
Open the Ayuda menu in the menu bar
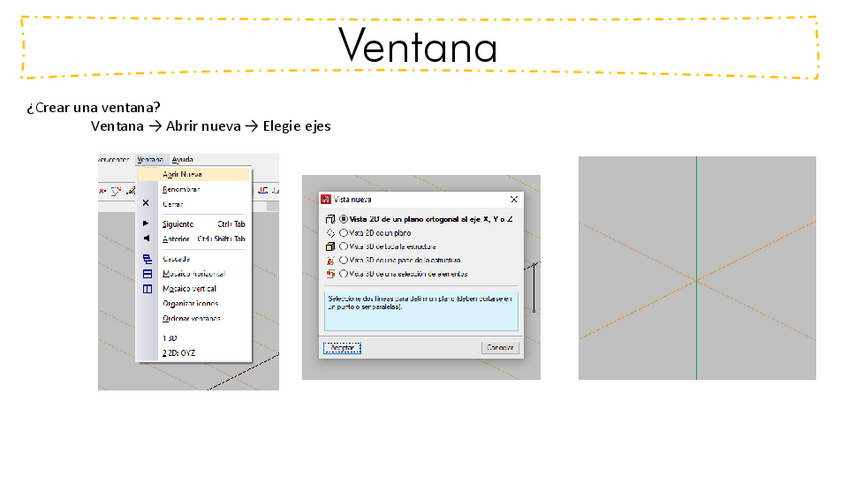[182, 160]
